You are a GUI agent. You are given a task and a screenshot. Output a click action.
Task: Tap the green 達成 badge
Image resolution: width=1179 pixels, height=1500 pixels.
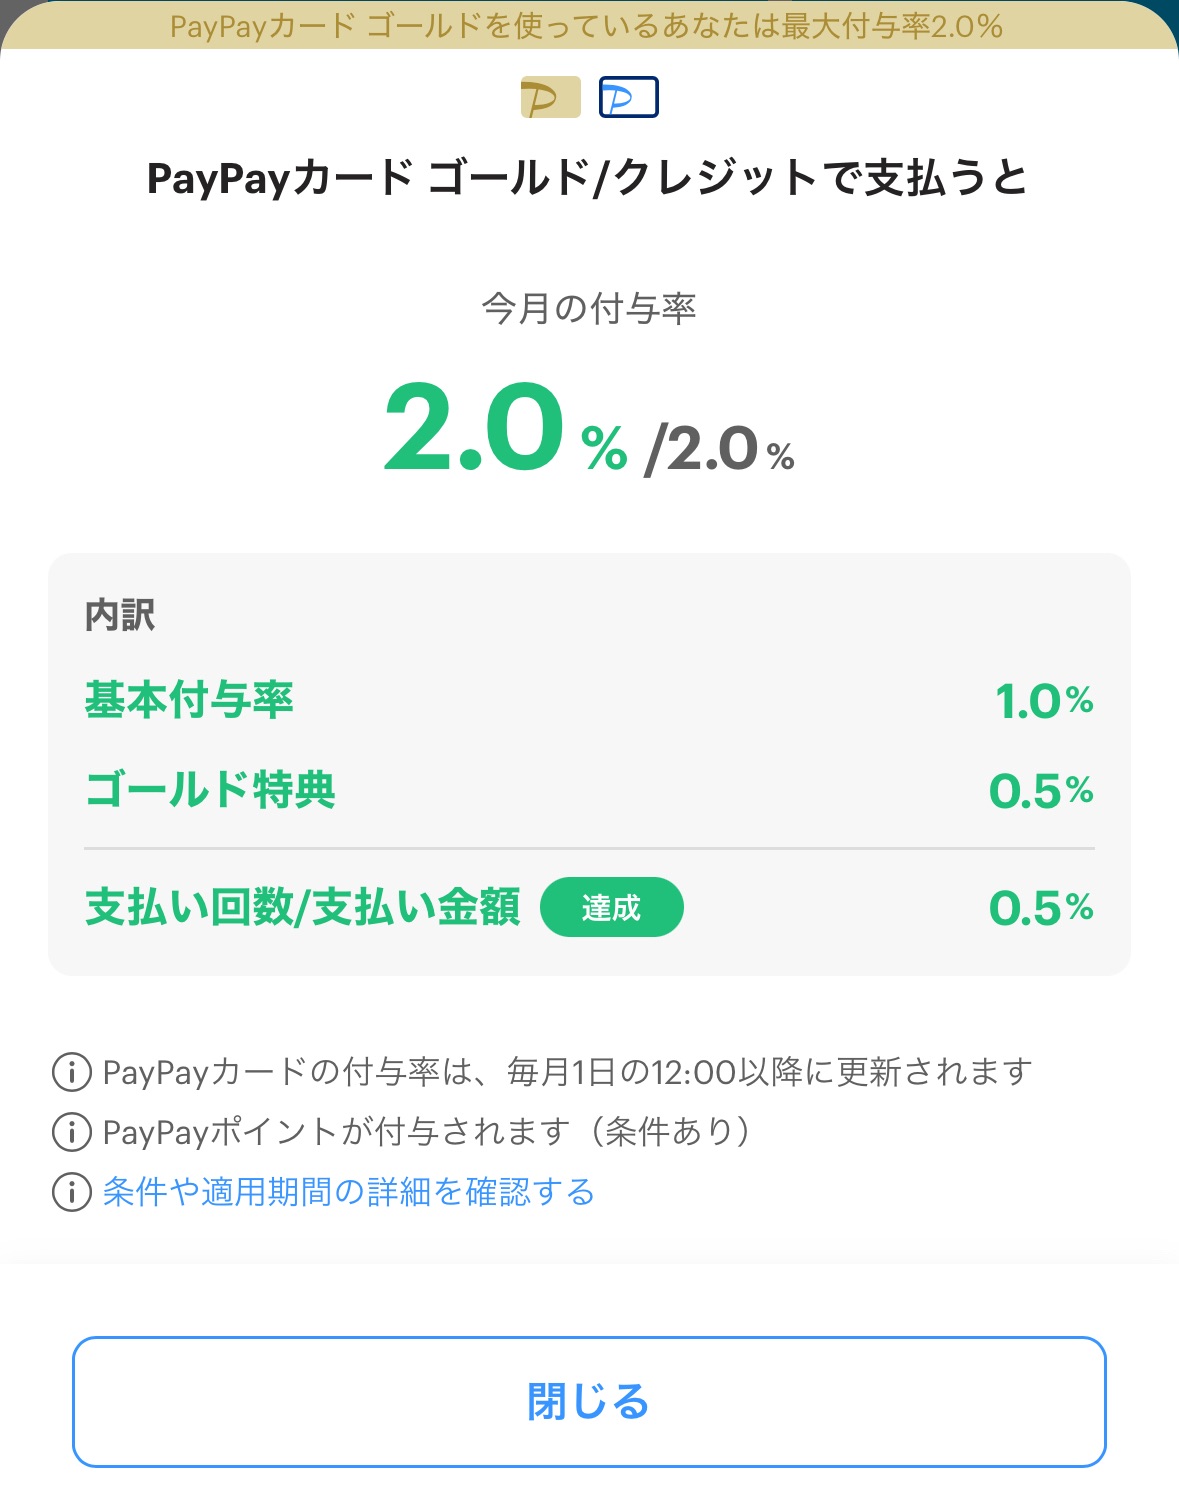coord(611,908)
